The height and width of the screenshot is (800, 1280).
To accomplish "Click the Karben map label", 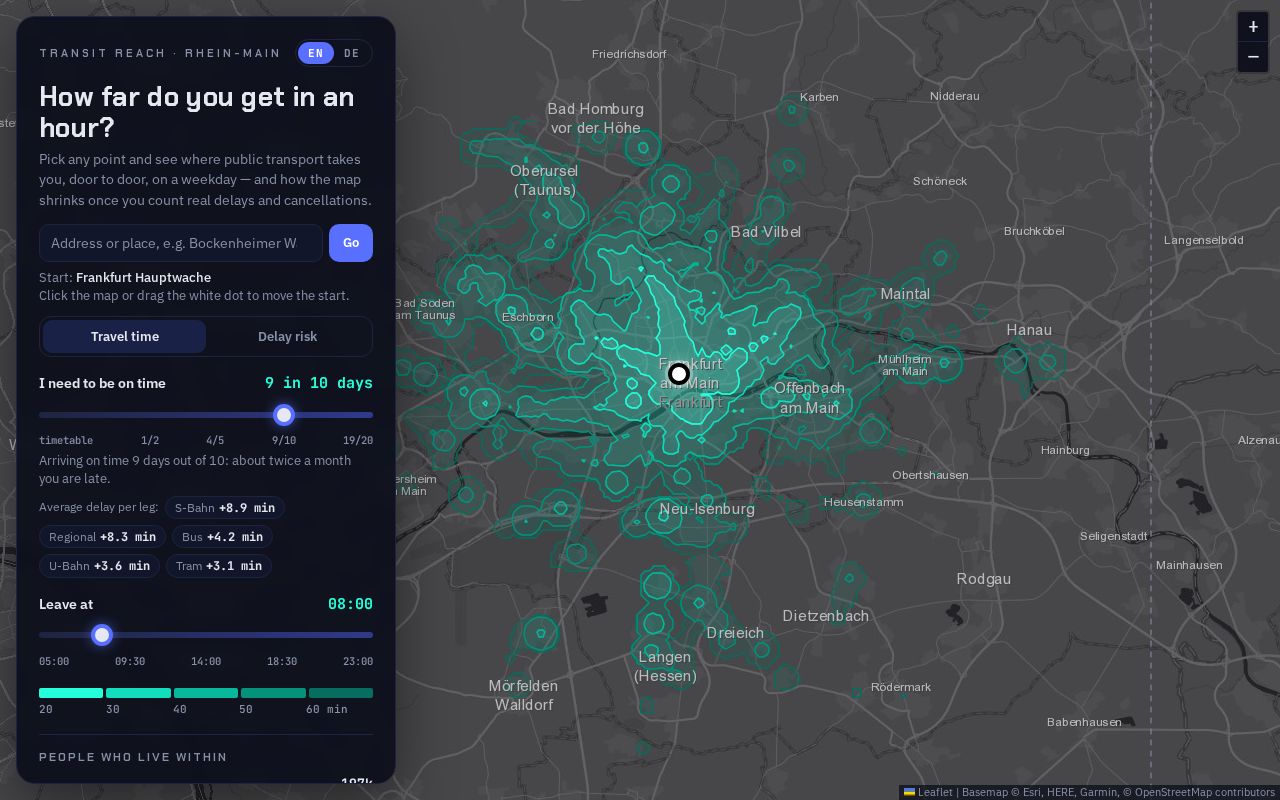I will [820, 97].
